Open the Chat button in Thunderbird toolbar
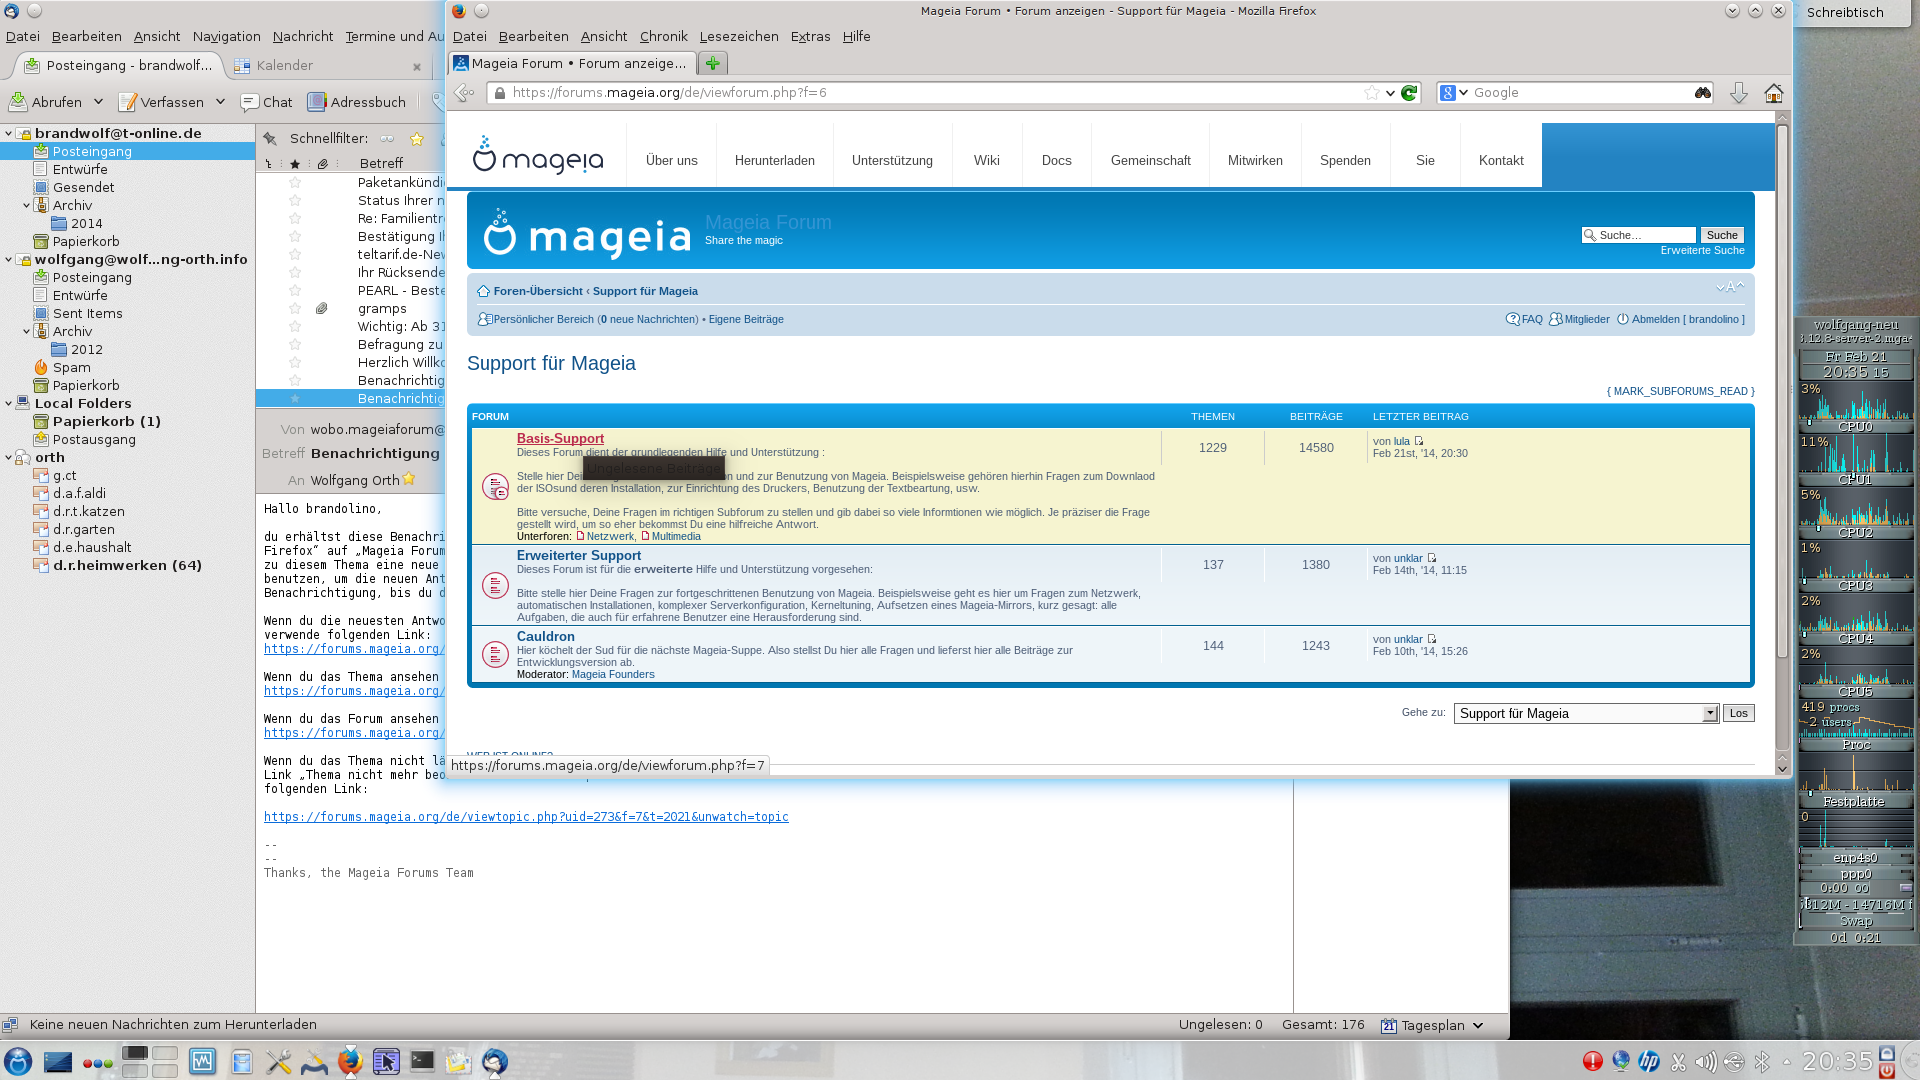The image size is (1920, 1080). [267, 102]
